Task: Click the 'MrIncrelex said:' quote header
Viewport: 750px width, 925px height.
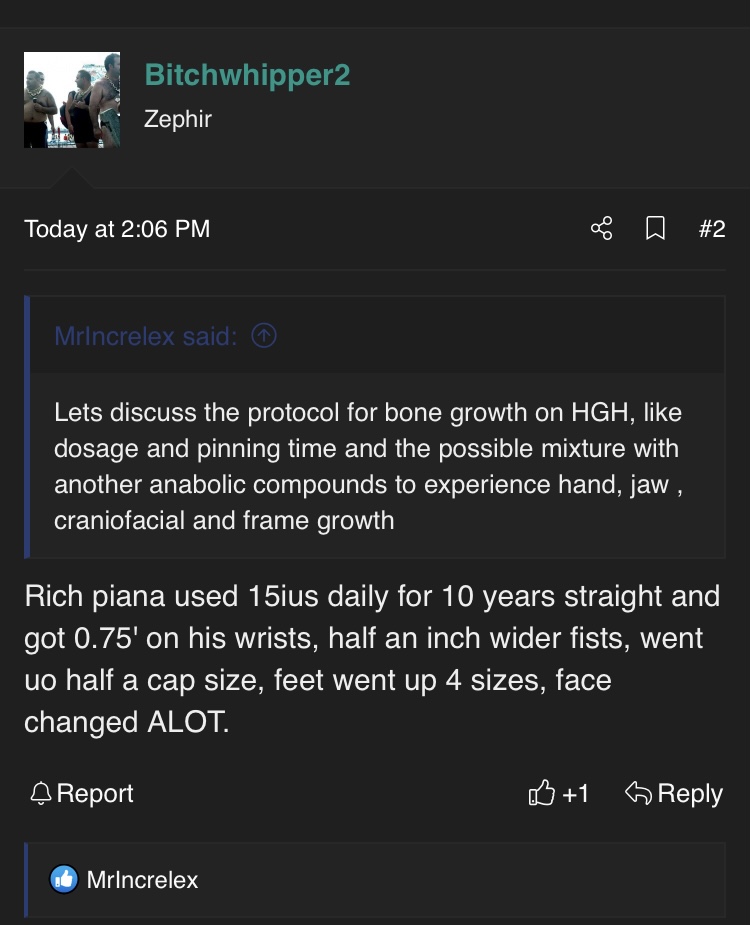Action: point(145,337)
